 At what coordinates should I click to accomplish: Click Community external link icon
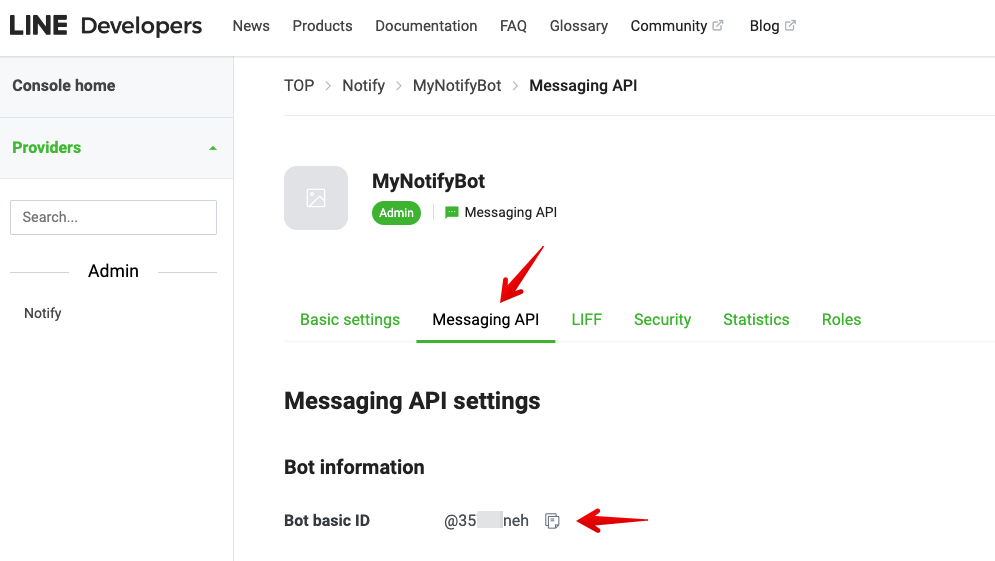(718, 25)
